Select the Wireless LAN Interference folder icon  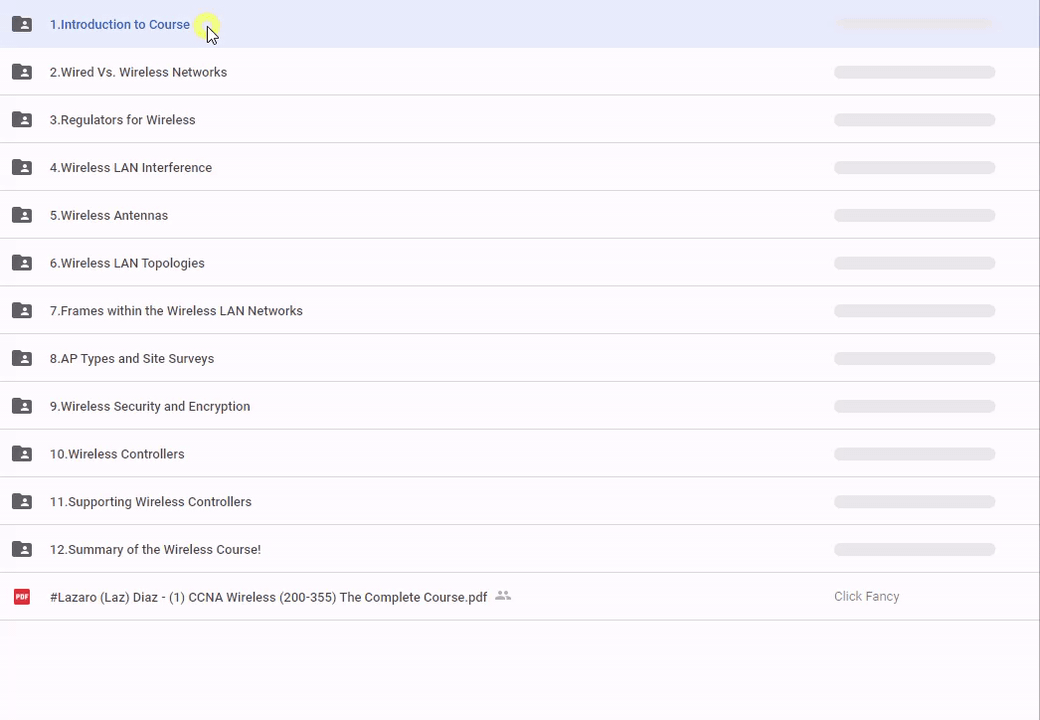pyautogui.click(x=22, y=168)
